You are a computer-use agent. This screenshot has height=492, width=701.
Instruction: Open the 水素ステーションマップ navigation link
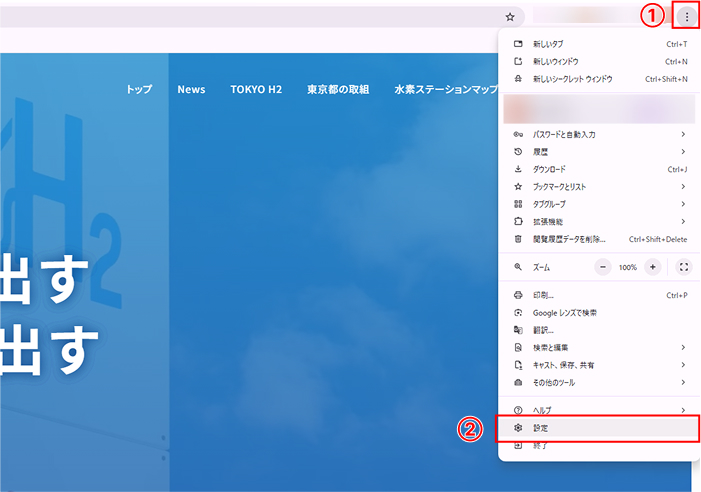coord(446,89)
